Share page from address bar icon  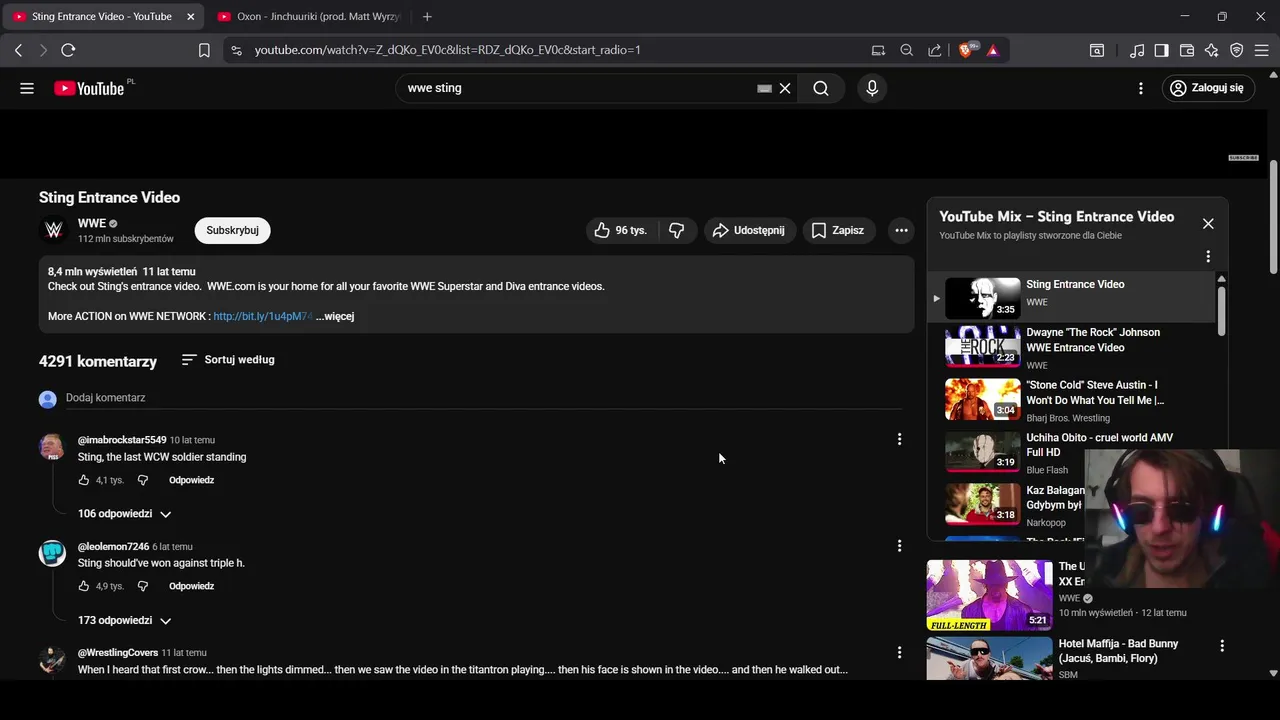(x=934, y=50)
